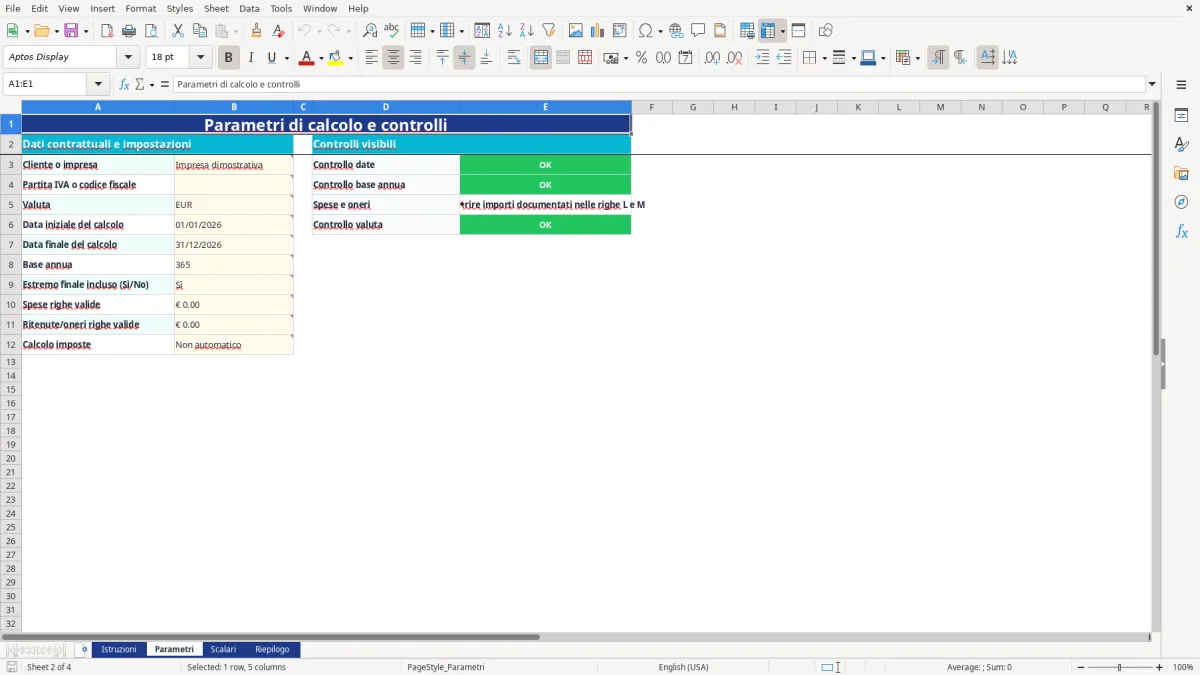Switch to the Scalari sheet tab
1200x675 pixels.
click(223, 649)
